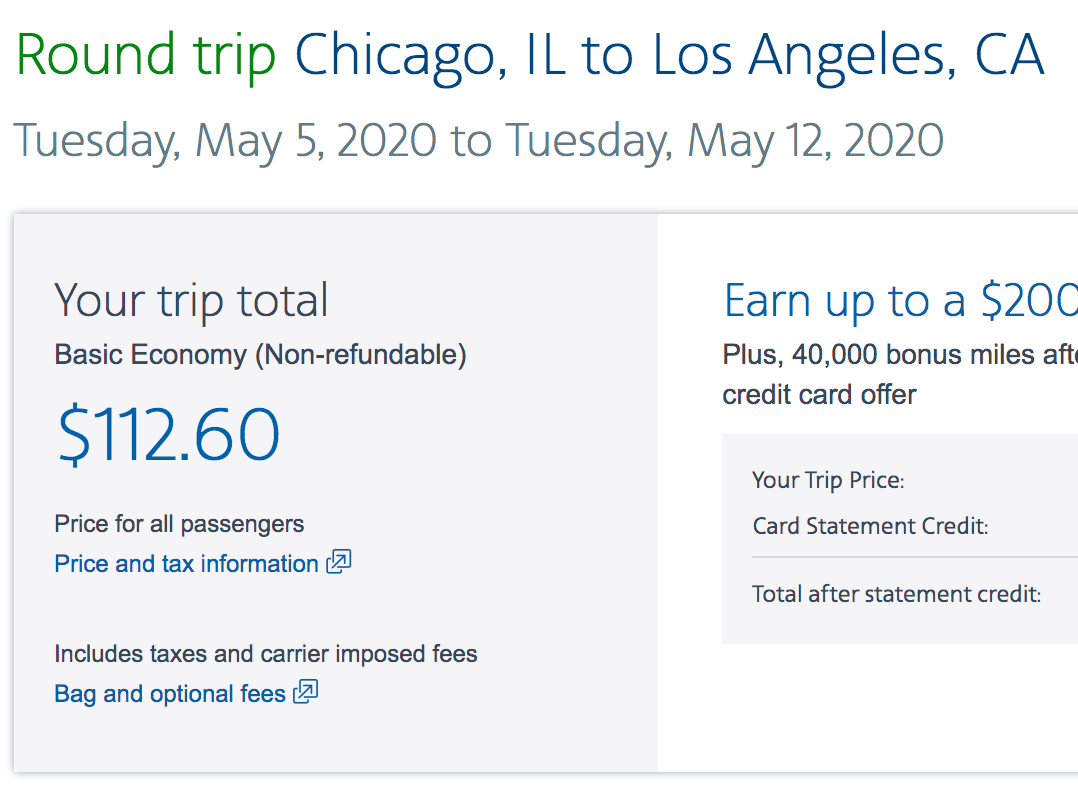
Task: Open the Bag and optional fees link
Action: 170,694
